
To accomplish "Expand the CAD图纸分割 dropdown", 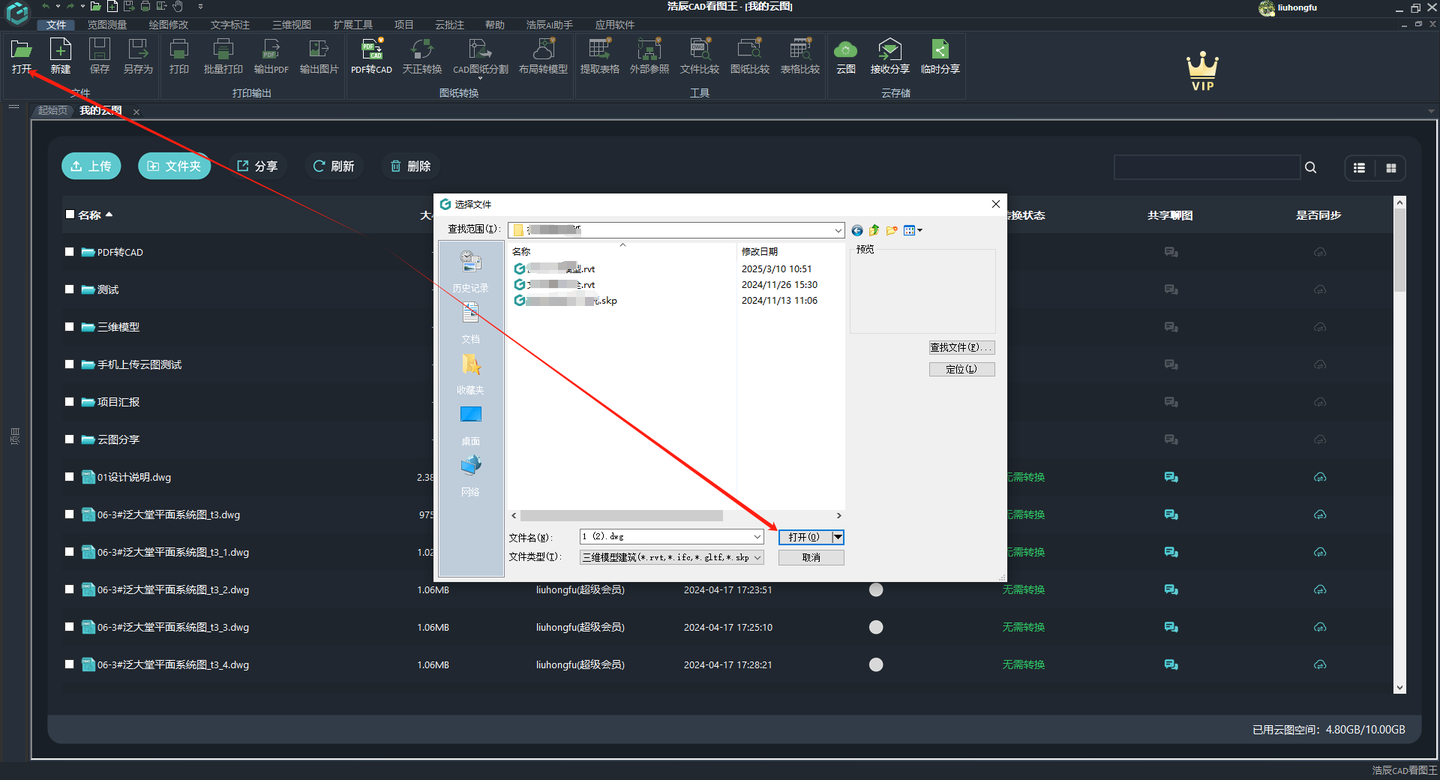I will 480,78.
